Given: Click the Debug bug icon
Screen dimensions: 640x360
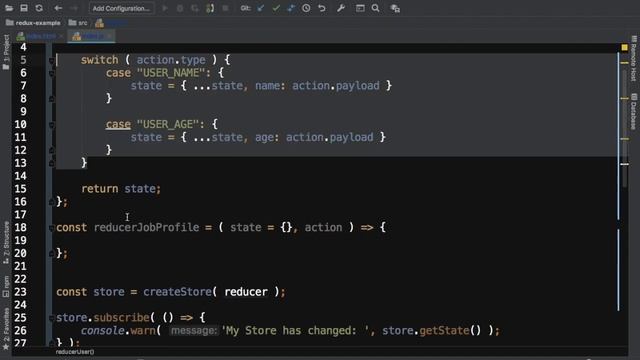Looking at the screenshot, I should 180,8.
